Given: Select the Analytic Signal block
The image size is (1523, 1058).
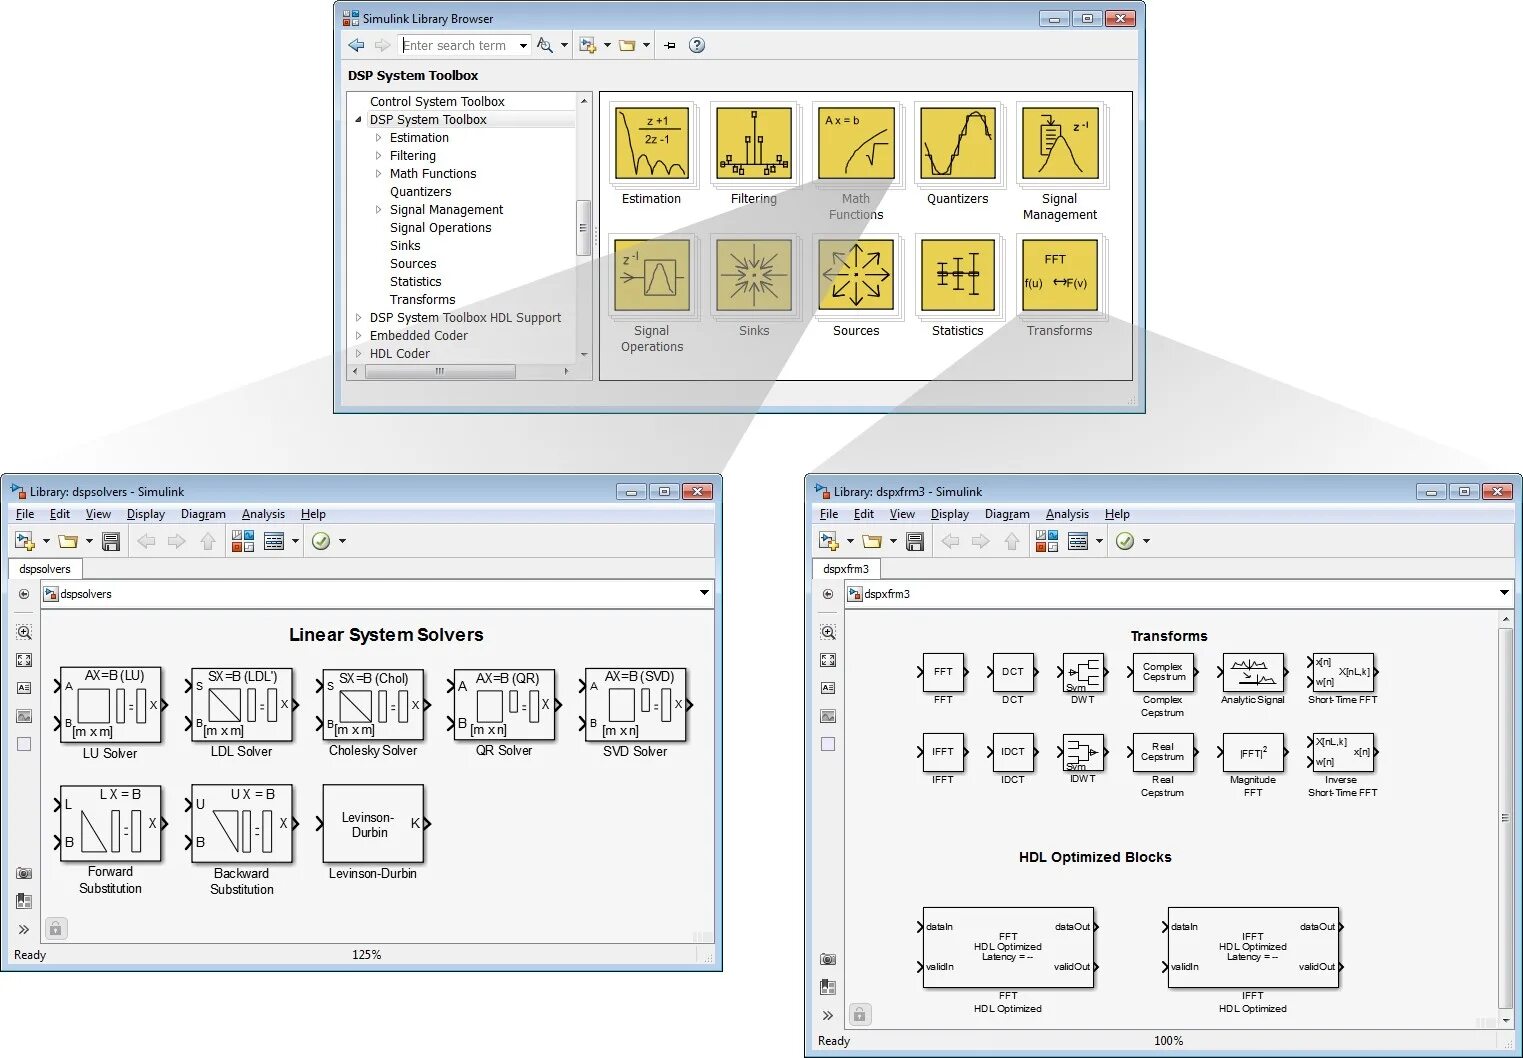Looking at the screenshot, I should 1253,672.
